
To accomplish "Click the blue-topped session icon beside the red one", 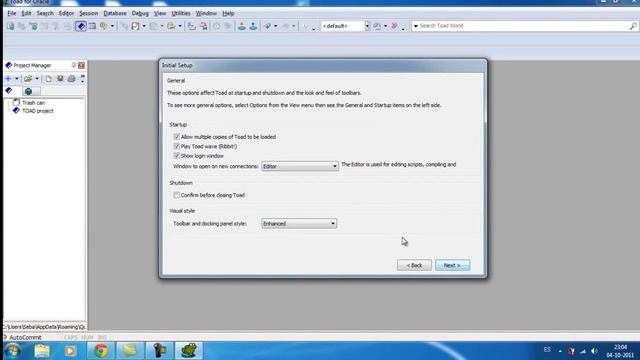I will tap(253, 26).
